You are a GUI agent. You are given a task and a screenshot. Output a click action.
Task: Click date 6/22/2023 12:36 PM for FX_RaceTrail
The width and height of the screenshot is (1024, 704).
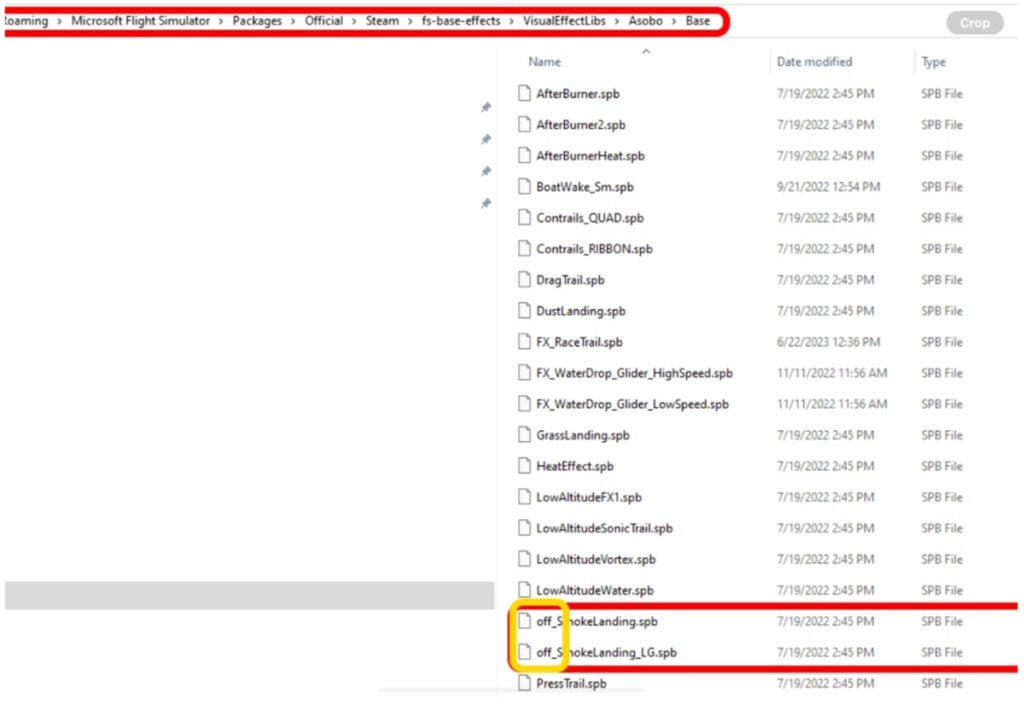828,342
